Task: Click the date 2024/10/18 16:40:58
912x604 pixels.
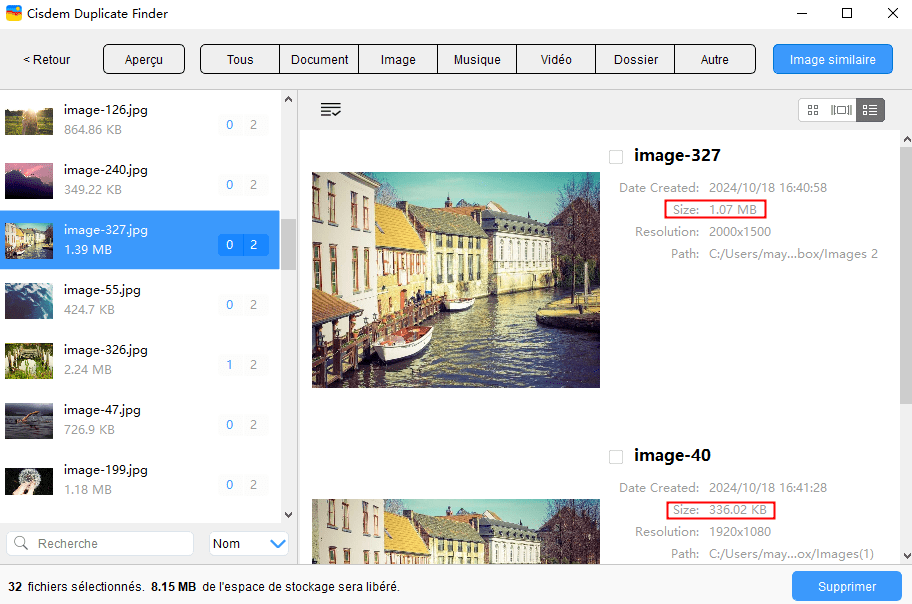Action: (768, 188)
